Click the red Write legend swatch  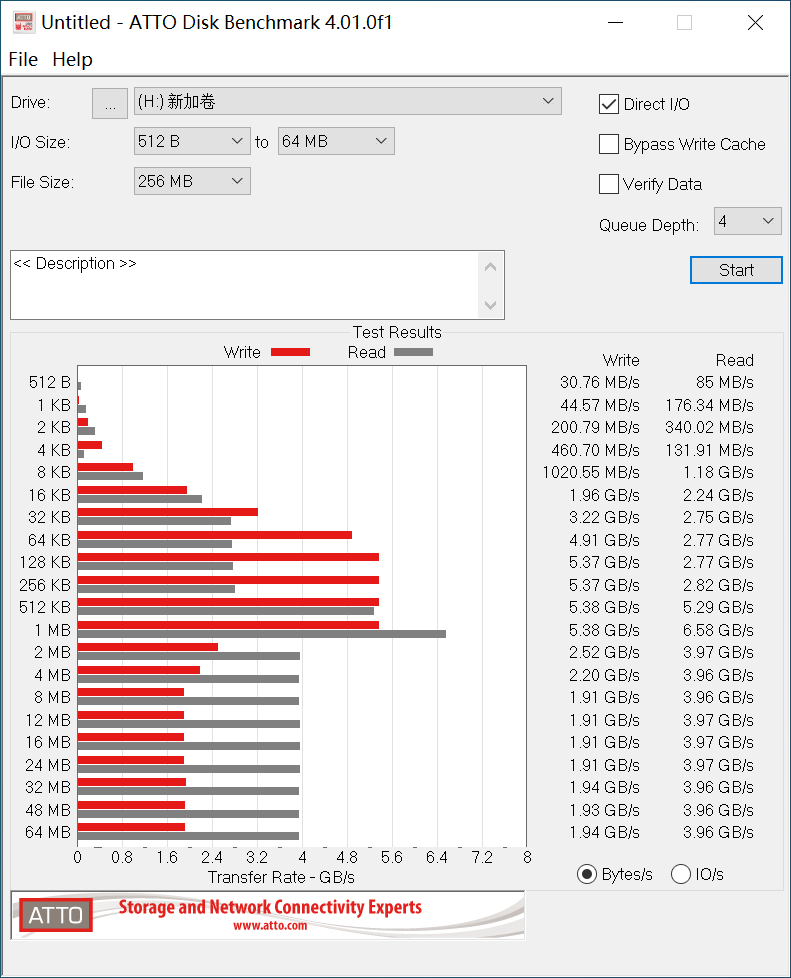(290, 352)
